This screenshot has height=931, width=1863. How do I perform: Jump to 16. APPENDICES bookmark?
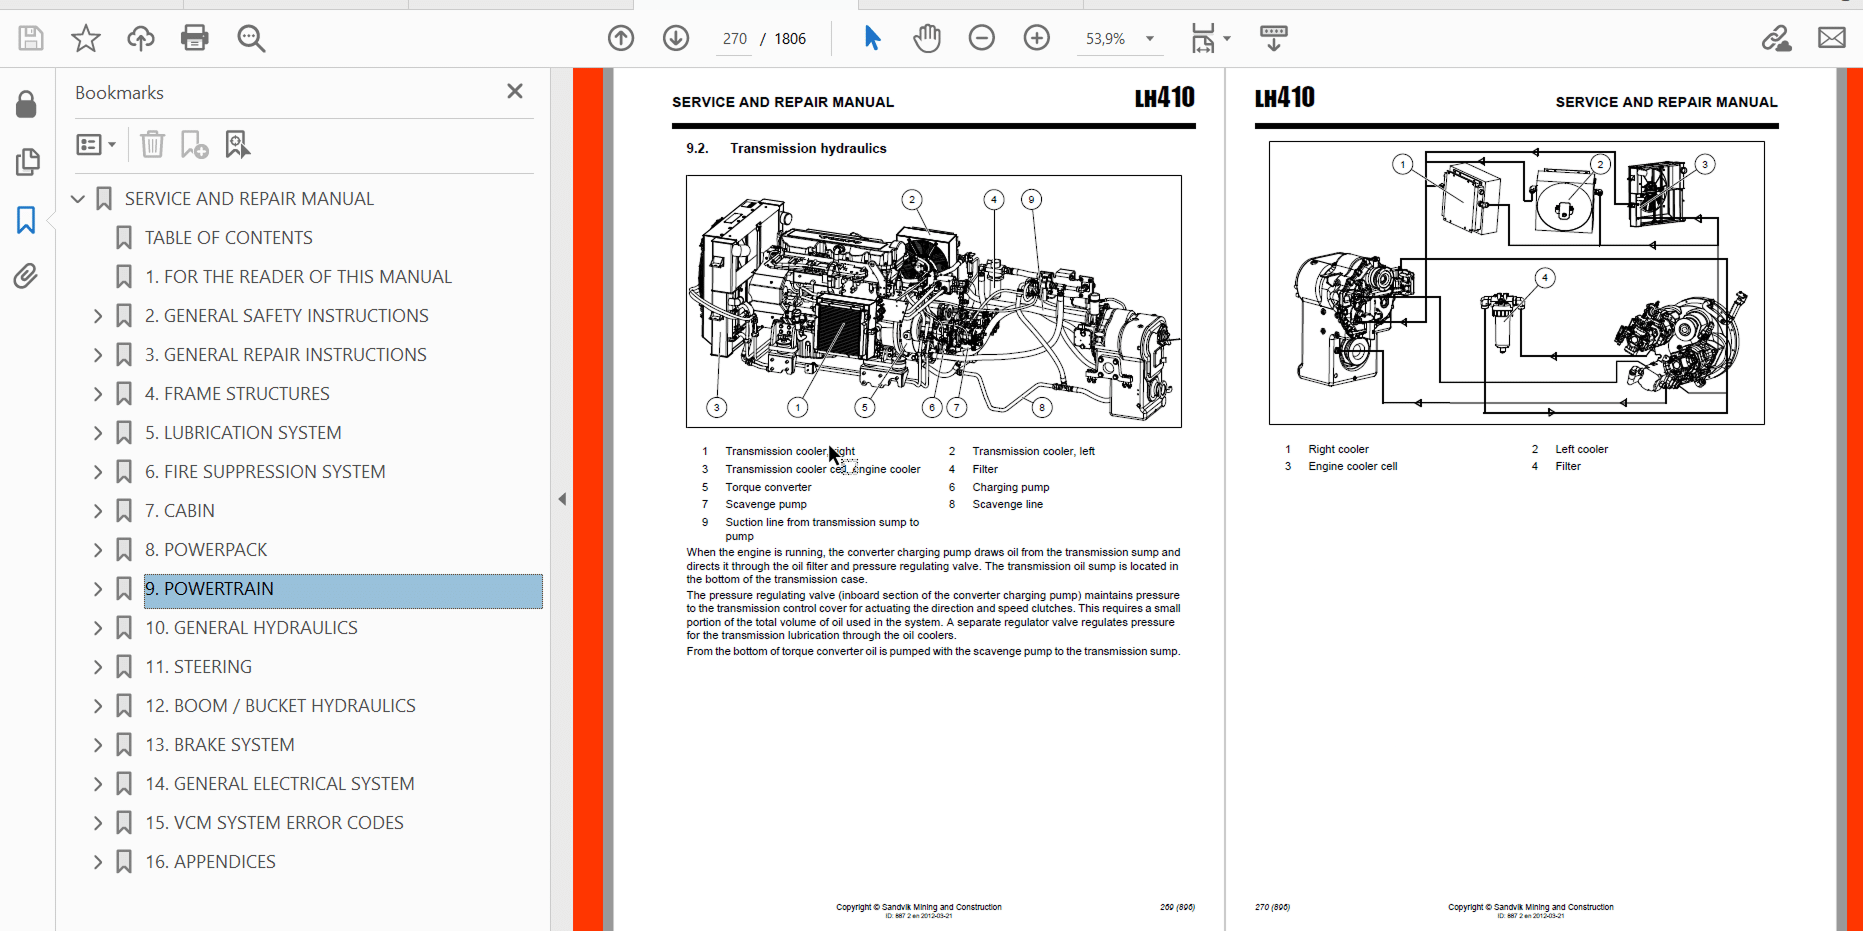pyautogui.click(x=210, y=862)
